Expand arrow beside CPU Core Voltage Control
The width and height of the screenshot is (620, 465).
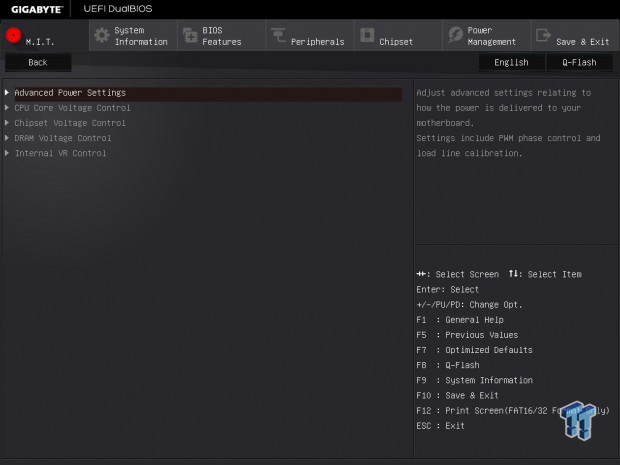click(x=7, y=108)
